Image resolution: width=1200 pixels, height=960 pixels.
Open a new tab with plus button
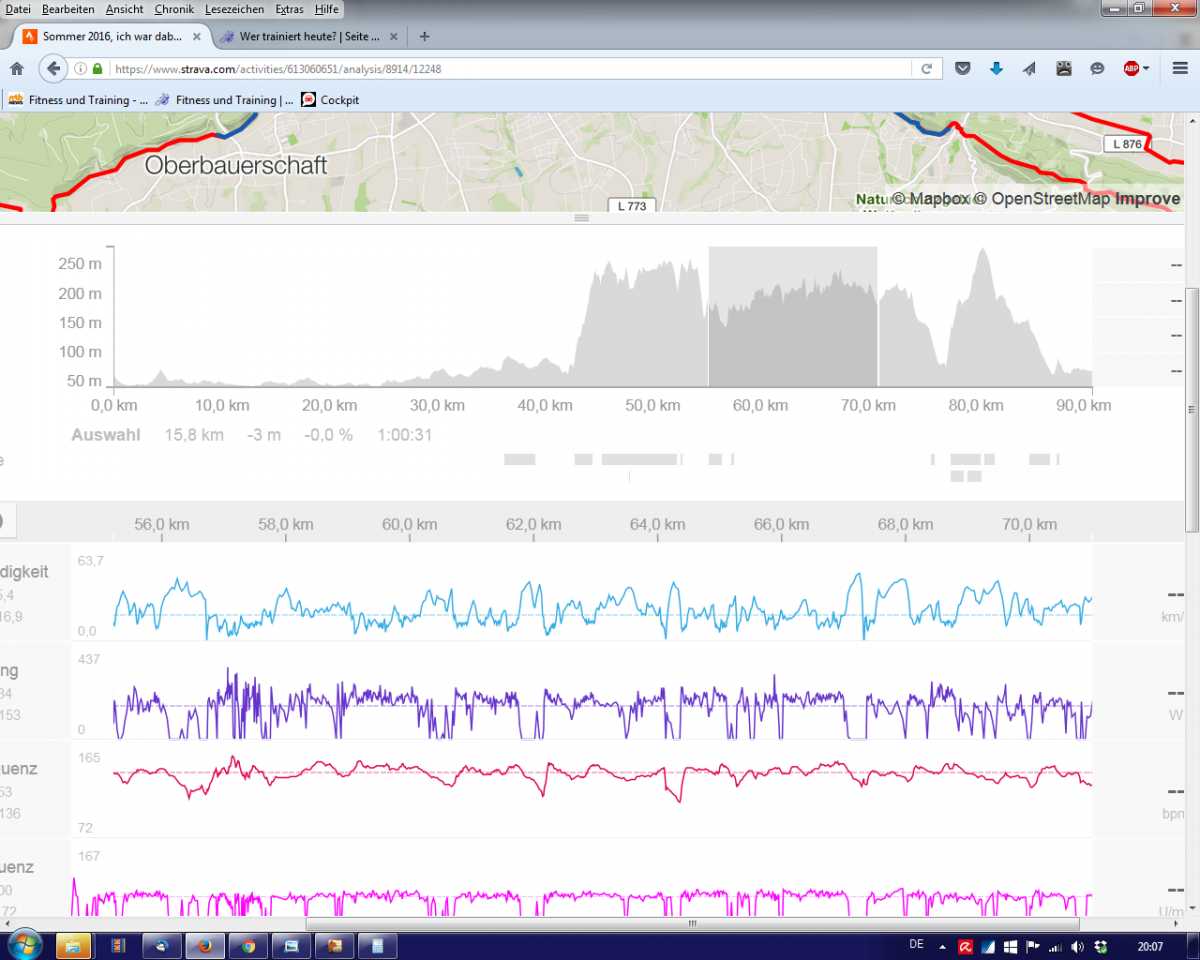(424, 36)
